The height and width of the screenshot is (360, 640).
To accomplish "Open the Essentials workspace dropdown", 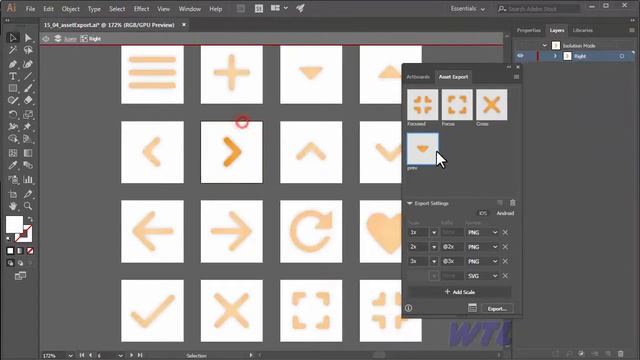I will (468, 9).
